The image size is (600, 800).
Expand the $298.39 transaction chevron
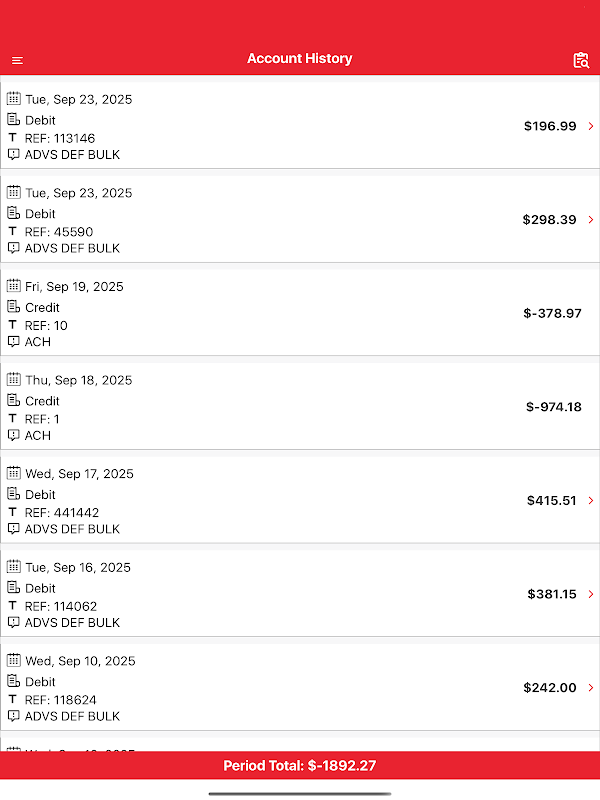(591, 220)
